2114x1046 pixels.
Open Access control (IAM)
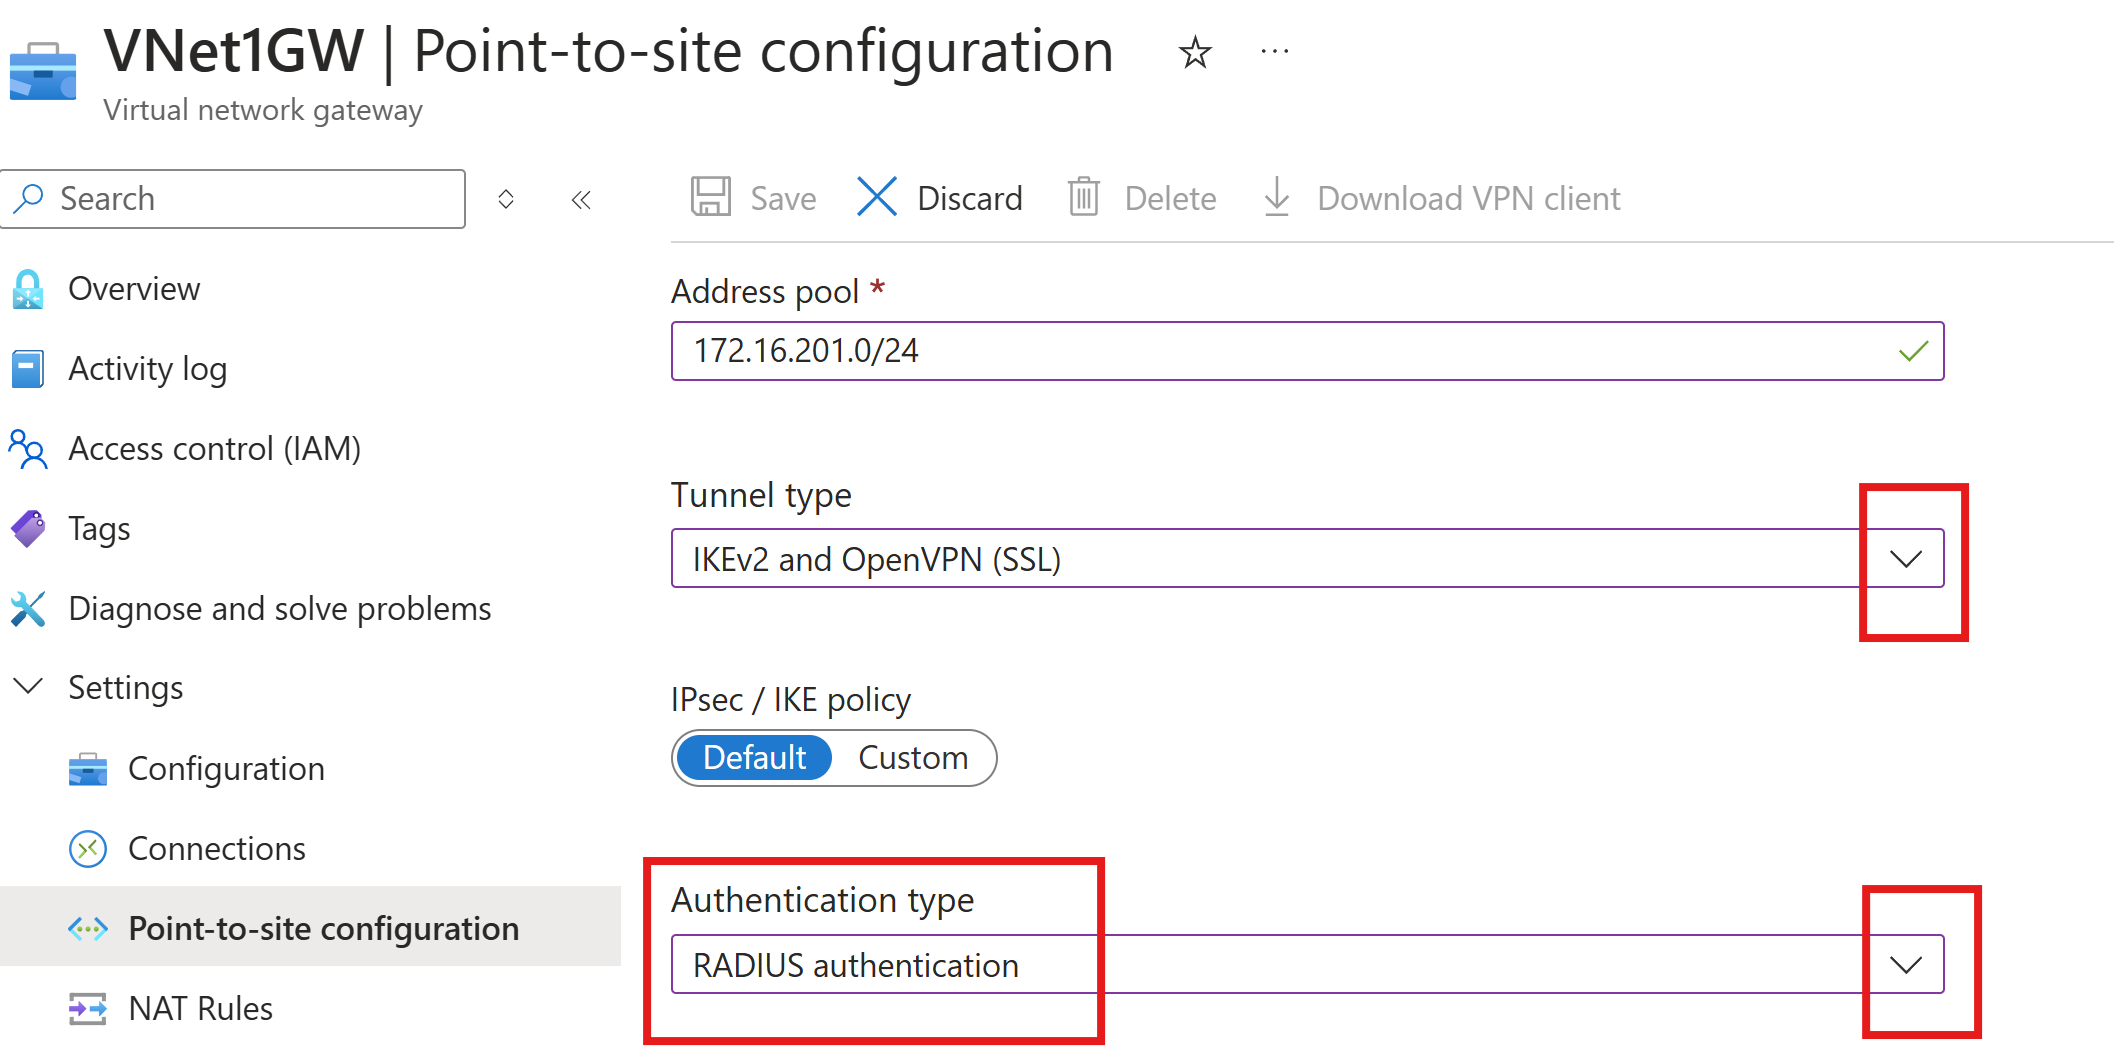[x=214, y=449]
